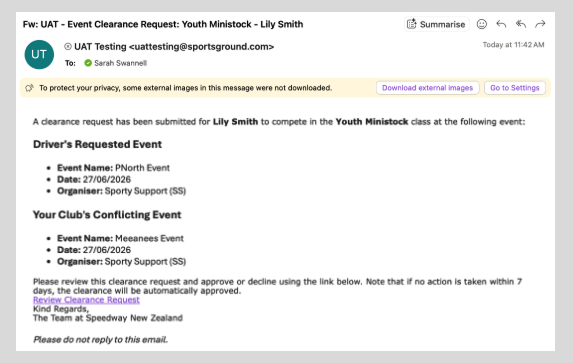Click 'The Team at Speedway New Zealand'
The width and height of the screenshot is (573, 363).
tap(108, 318)
